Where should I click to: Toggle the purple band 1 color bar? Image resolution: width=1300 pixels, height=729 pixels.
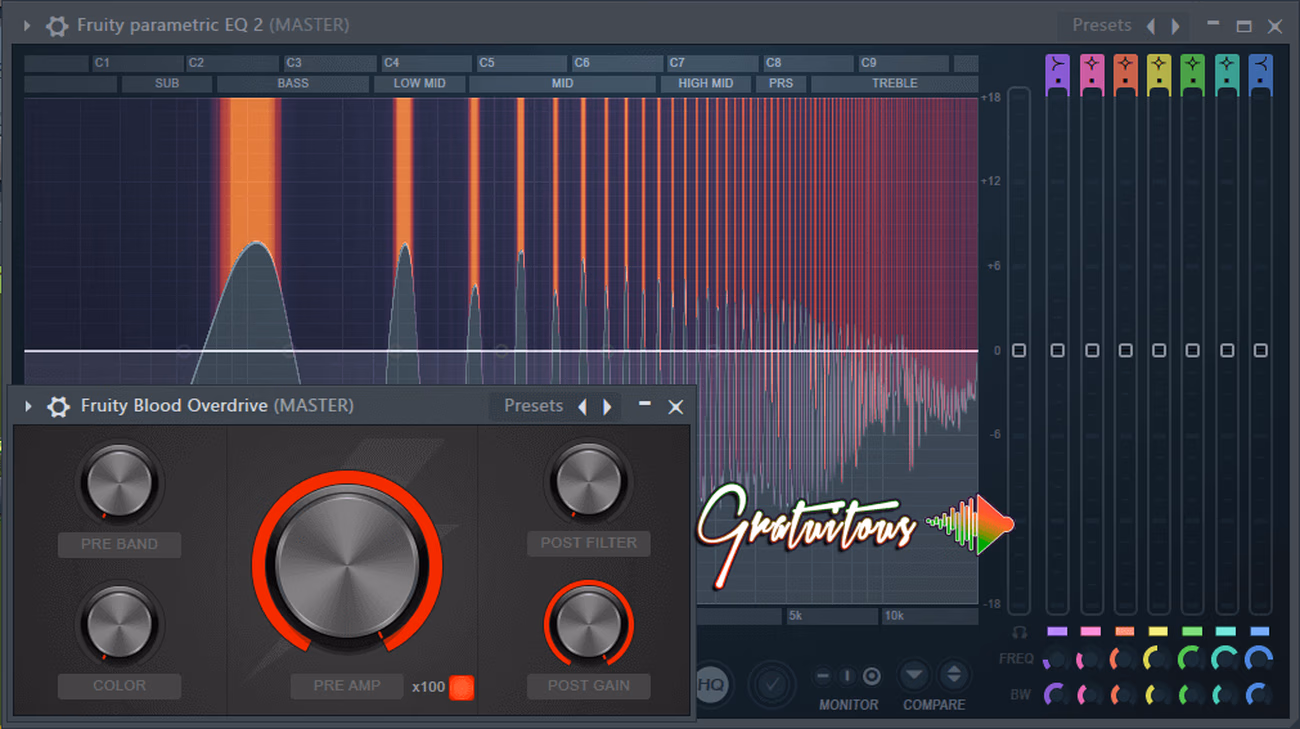point(1057,632)
